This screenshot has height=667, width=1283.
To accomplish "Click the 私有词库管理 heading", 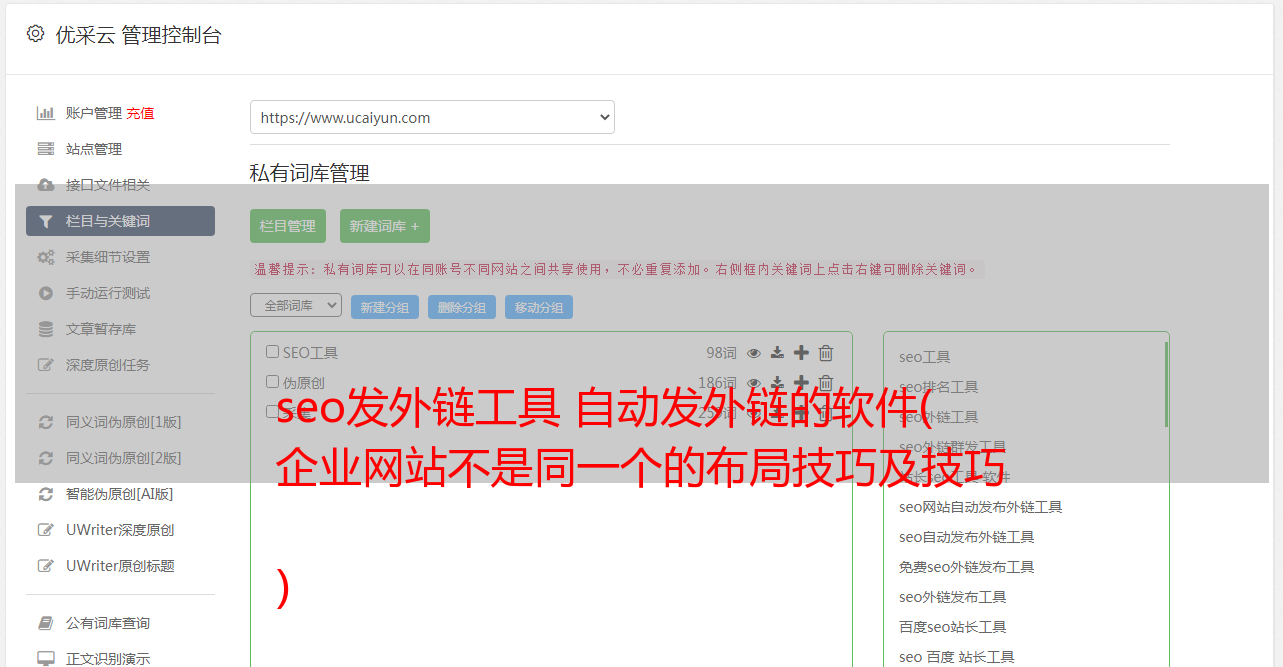I will click(x=310, y=173).
